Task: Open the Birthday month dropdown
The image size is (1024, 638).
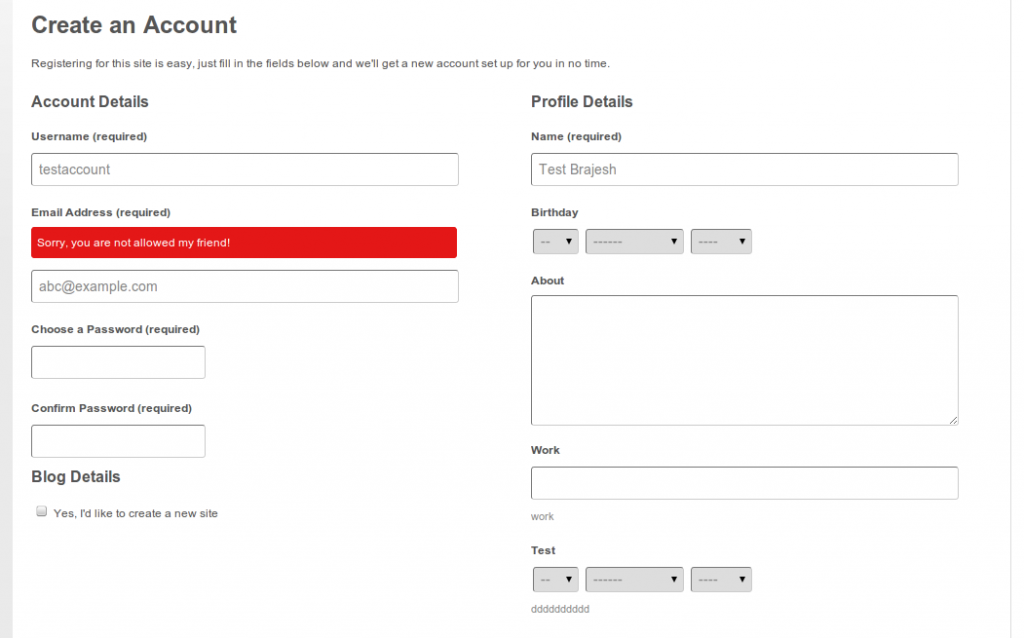Action: (x=634, y=241)
